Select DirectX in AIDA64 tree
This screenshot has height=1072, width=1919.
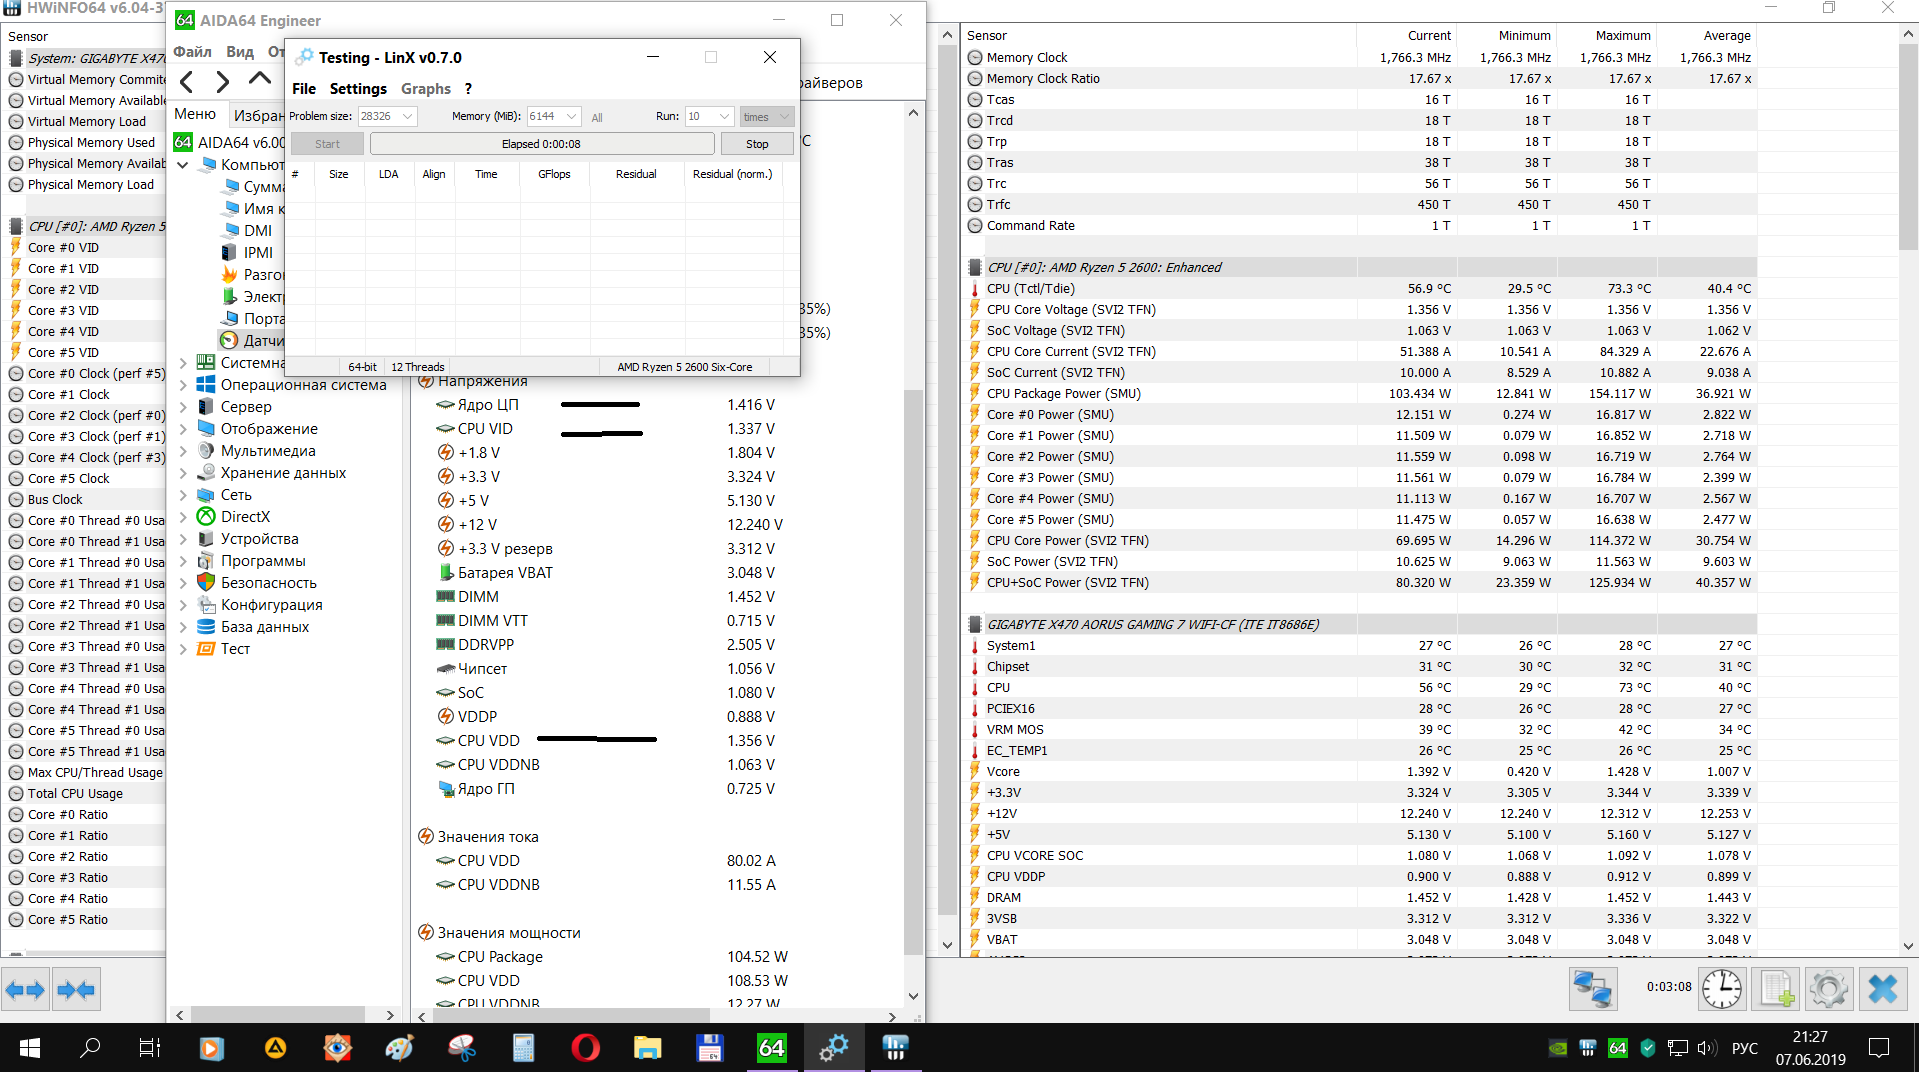point(246,517)
